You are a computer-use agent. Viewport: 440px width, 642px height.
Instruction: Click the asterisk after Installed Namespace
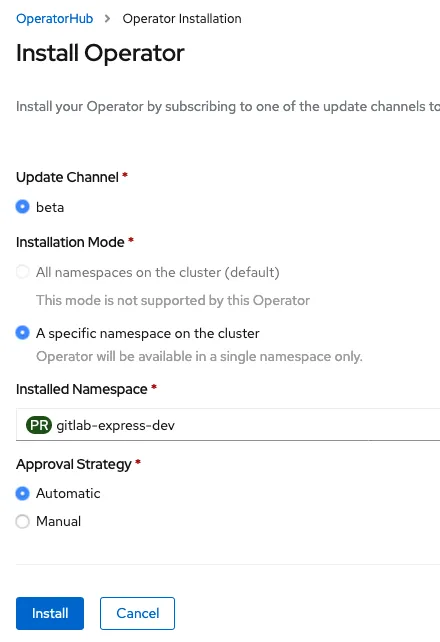(154, 387)
